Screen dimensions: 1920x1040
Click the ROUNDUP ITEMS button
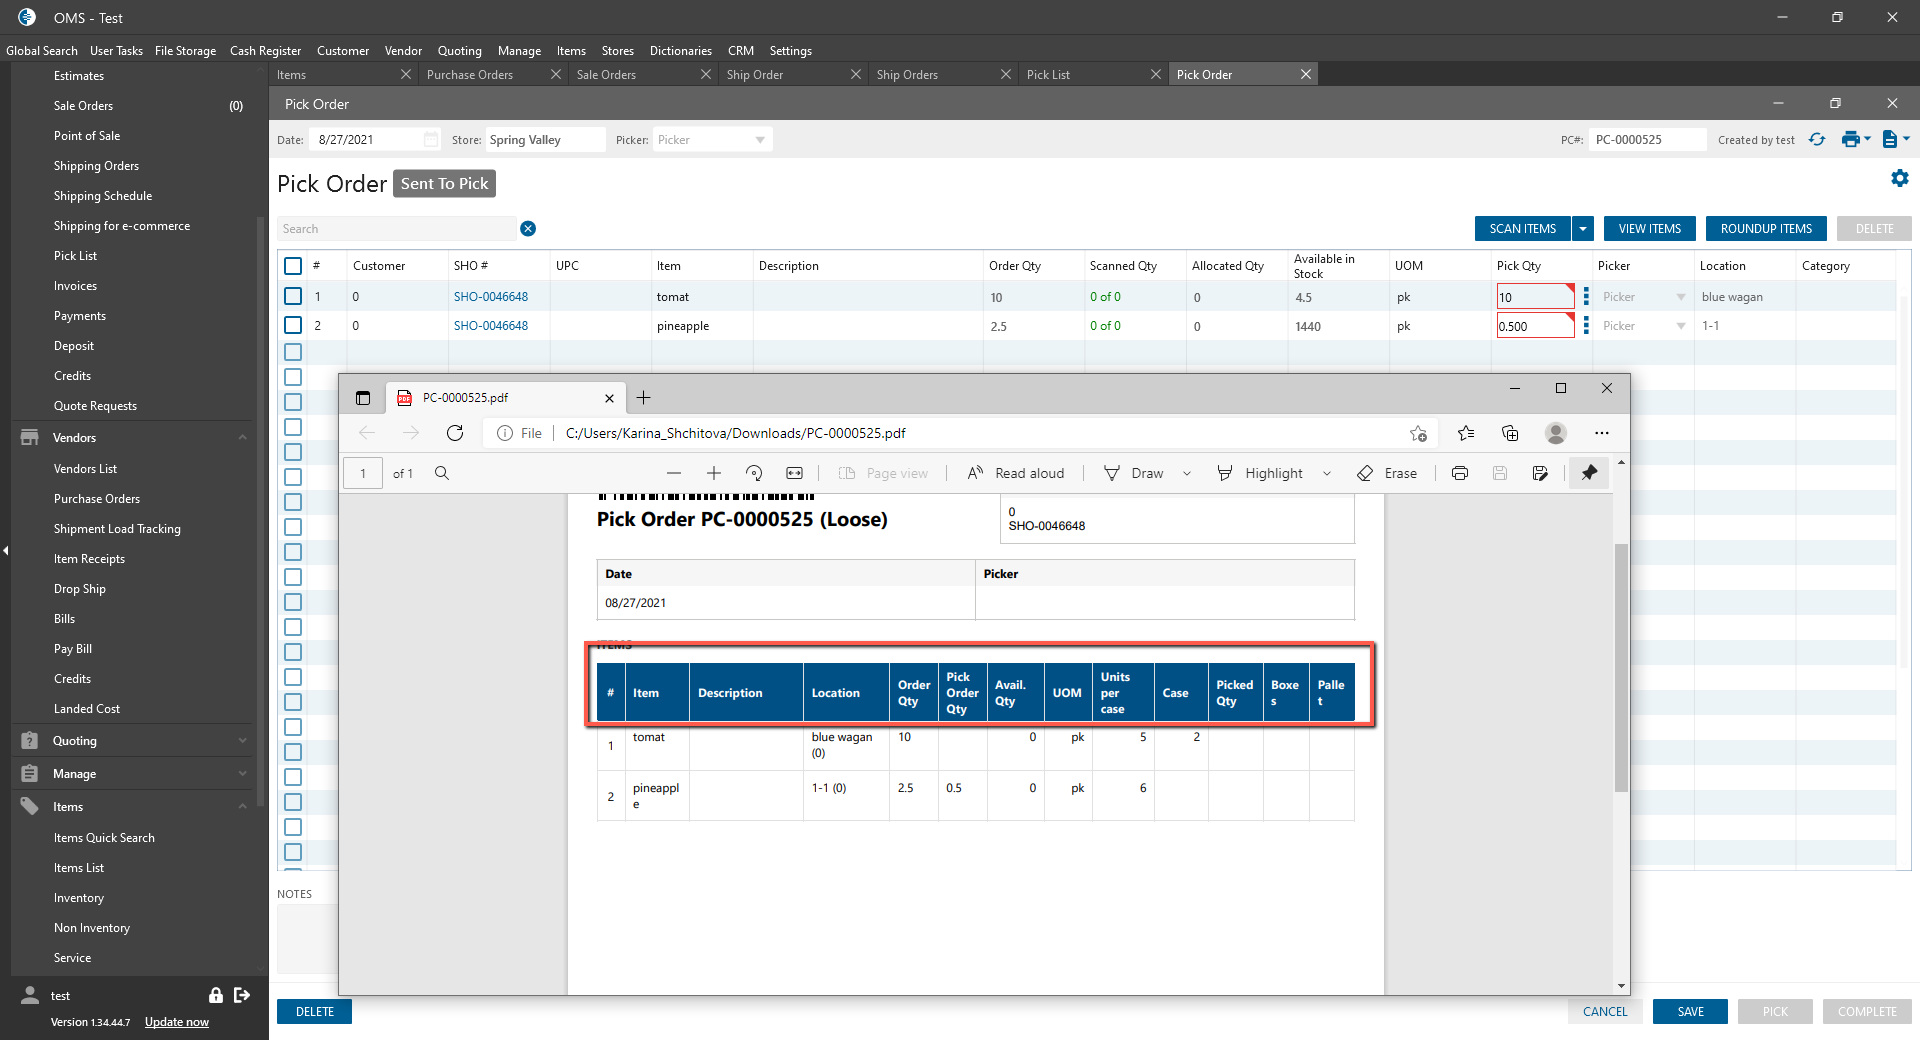[1765, 229]
